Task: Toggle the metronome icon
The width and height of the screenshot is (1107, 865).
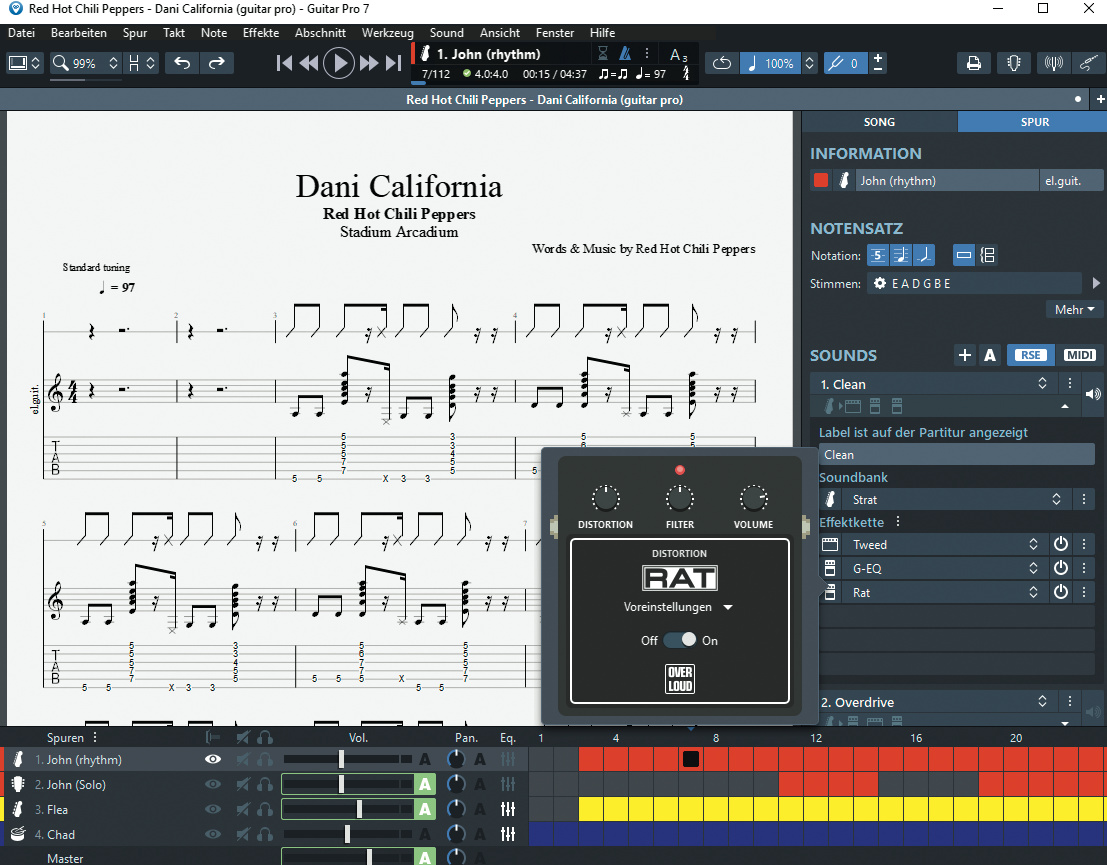Action: click(625, 54)
